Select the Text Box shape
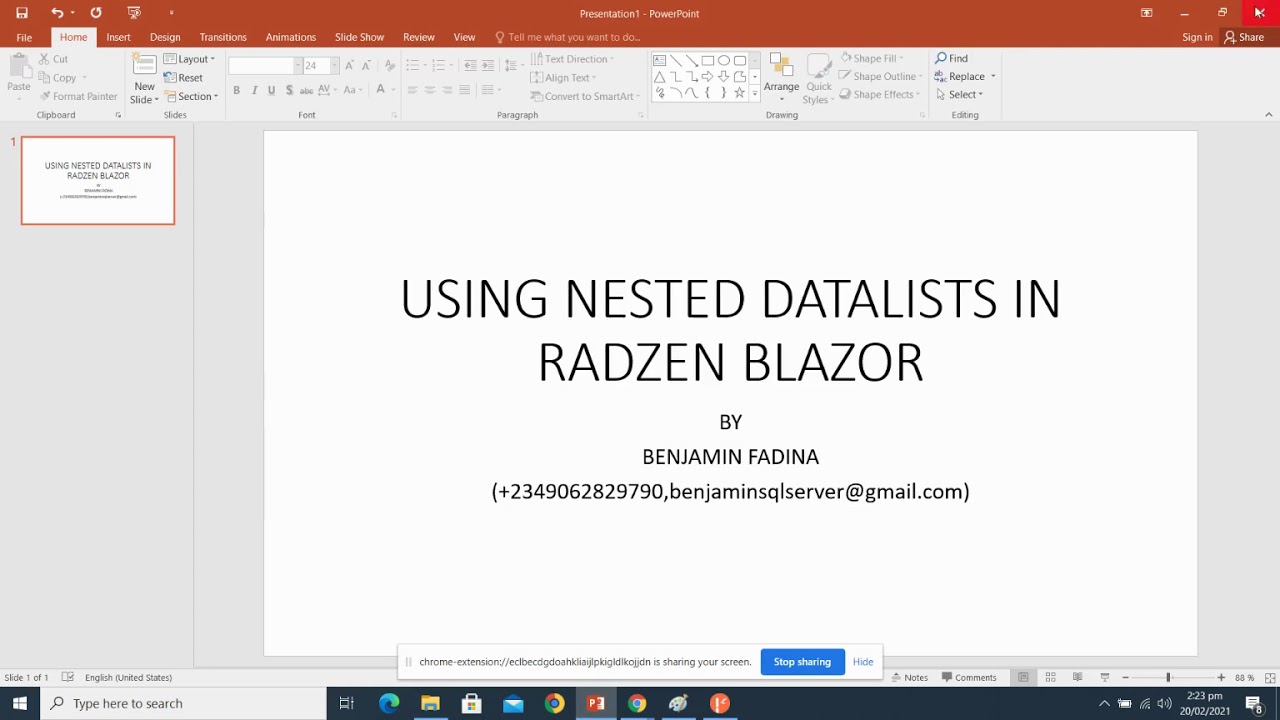This screenshot has width=1280, height=720. [659, 60]
